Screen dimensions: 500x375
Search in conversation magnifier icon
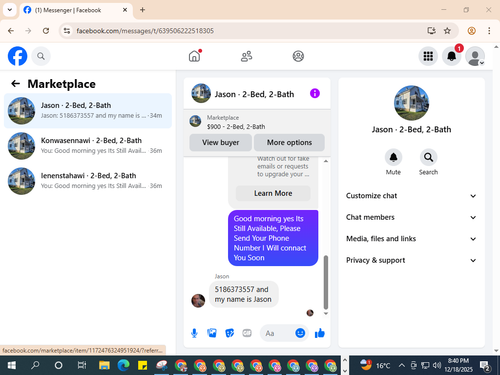(x=428, y=157)
